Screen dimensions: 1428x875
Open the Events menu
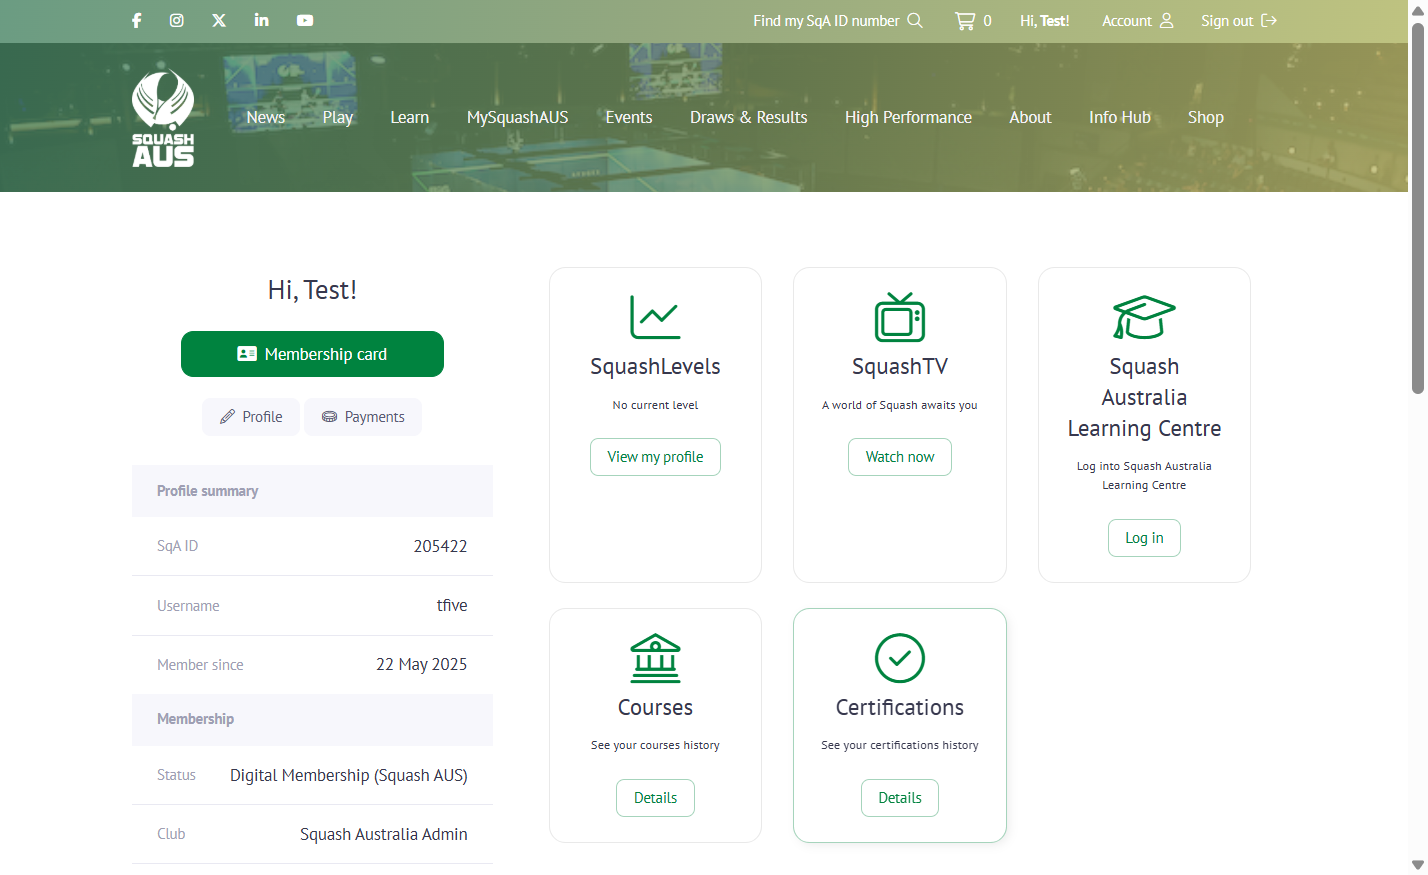[x=629, y=117]
